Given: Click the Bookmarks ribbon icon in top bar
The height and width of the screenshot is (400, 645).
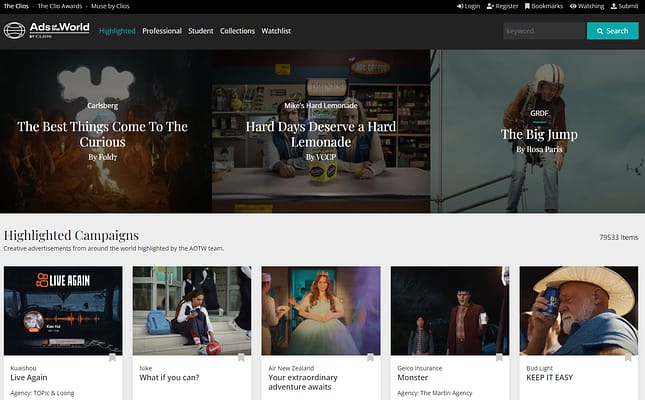Looking at the screenshot, I should coord(527,6).
